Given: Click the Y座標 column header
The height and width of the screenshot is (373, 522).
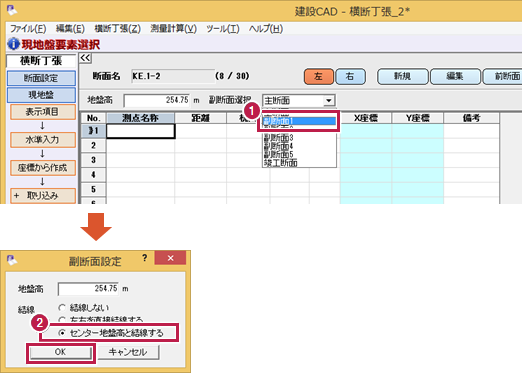Looking at the screenshot, I should [x=417, y=118].
